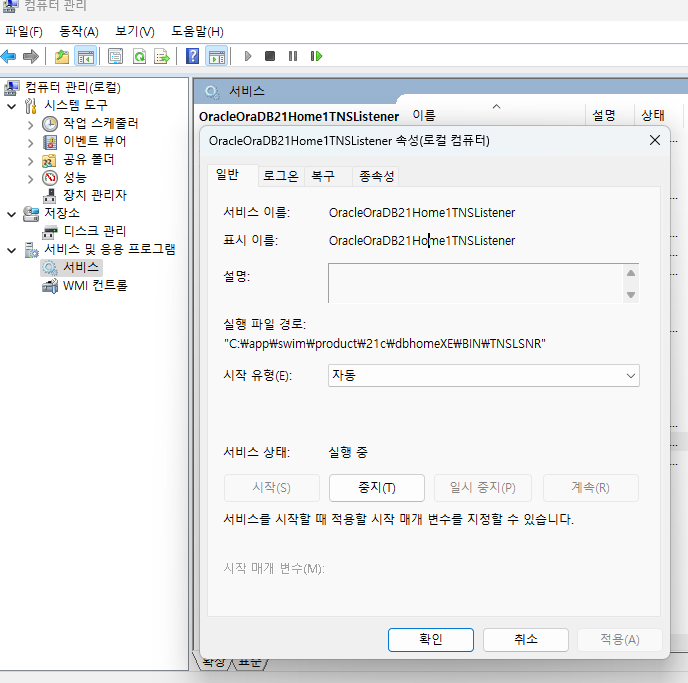
Task: Toggle the Show/Hide Console Tree icon
Action: pyautogui.click(x=86, y=56)
